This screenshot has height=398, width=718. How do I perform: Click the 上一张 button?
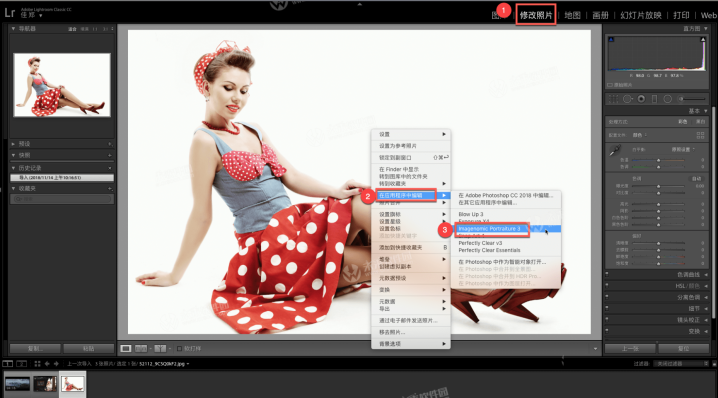point(630,349)
